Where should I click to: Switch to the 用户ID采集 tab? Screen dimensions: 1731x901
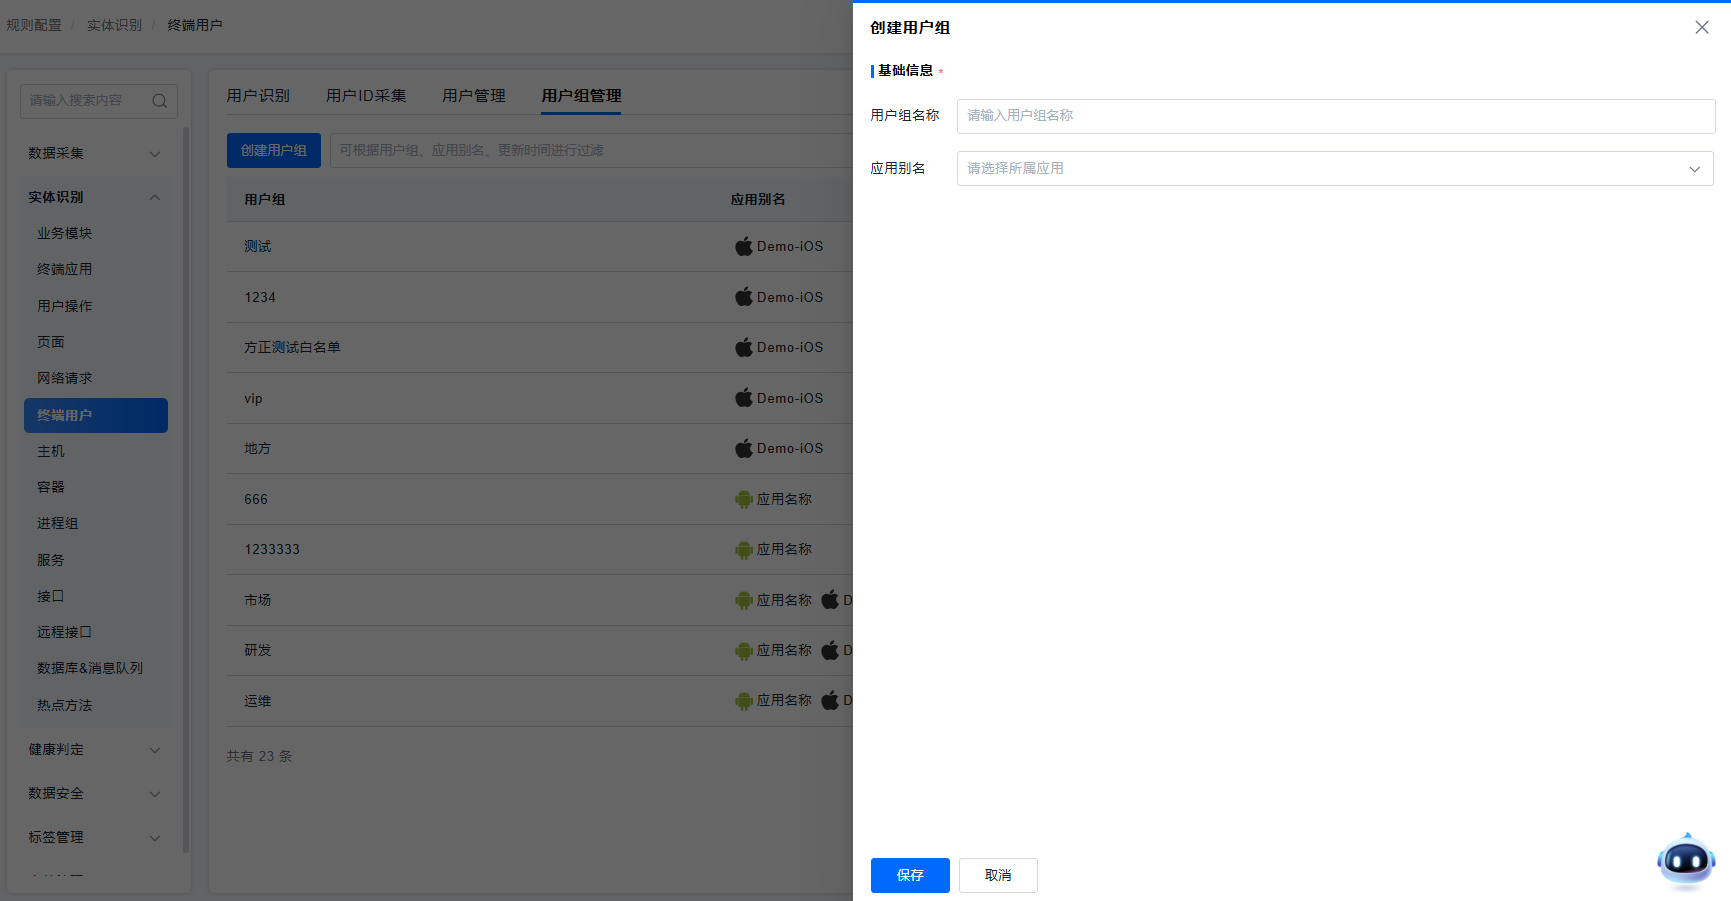point(366,96)
